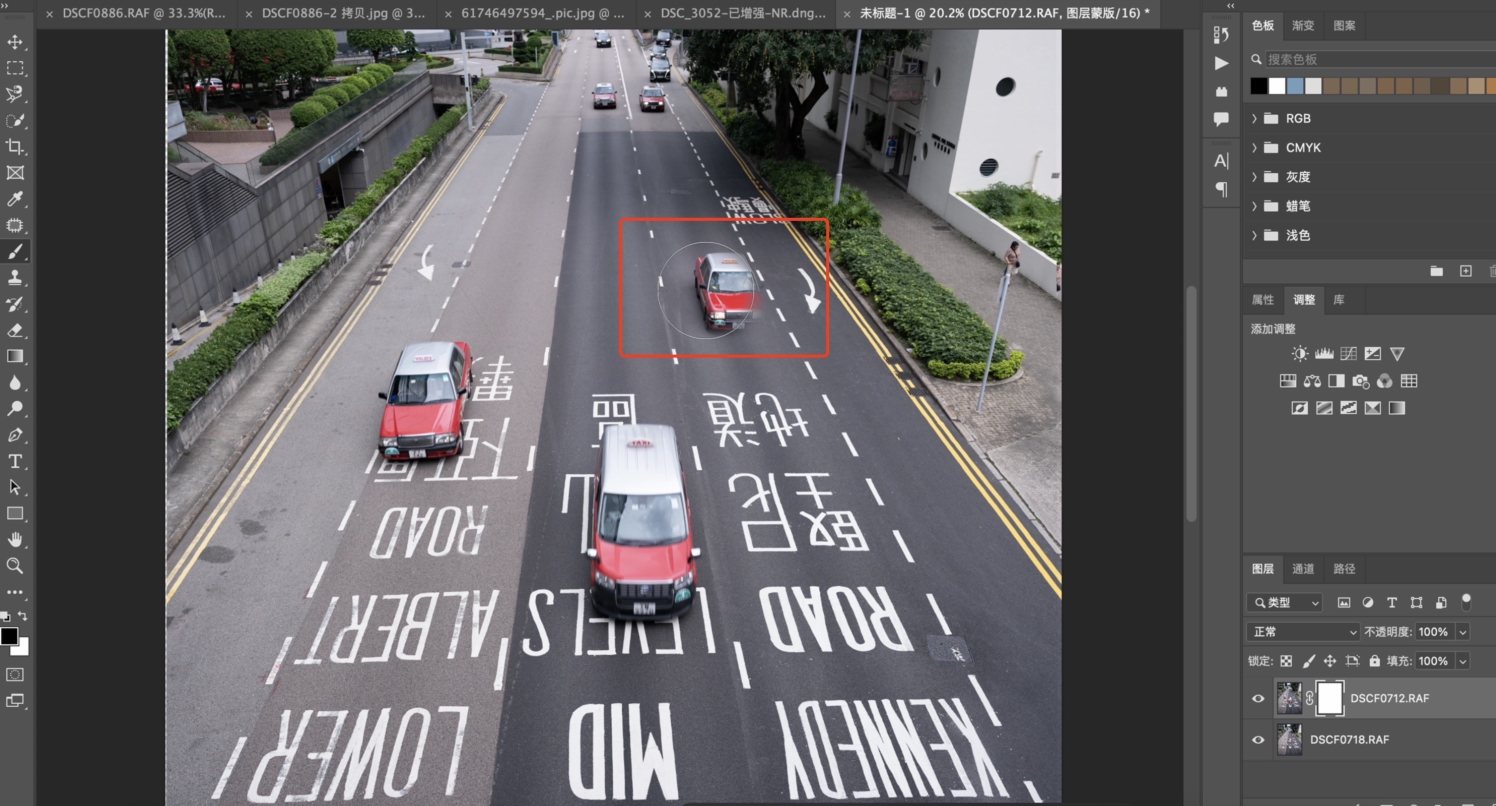Open the Edit Toolbar ellipsis menu
Image resolution: width=1496 pixels, height=806 pixels.
[15, 592]
